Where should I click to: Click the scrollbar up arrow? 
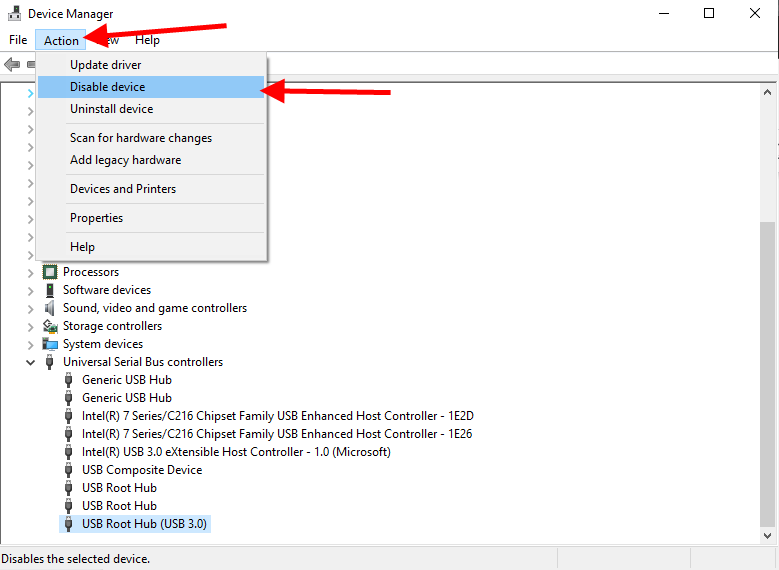[x=767, y=92]
